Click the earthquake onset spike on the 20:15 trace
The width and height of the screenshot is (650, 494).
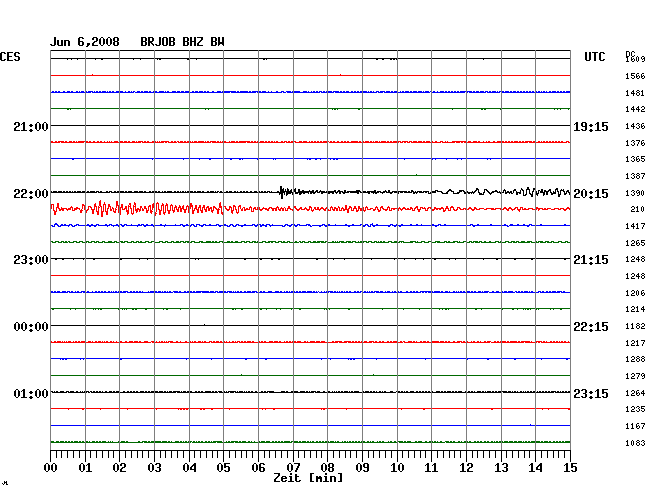[x=281, y=192]
